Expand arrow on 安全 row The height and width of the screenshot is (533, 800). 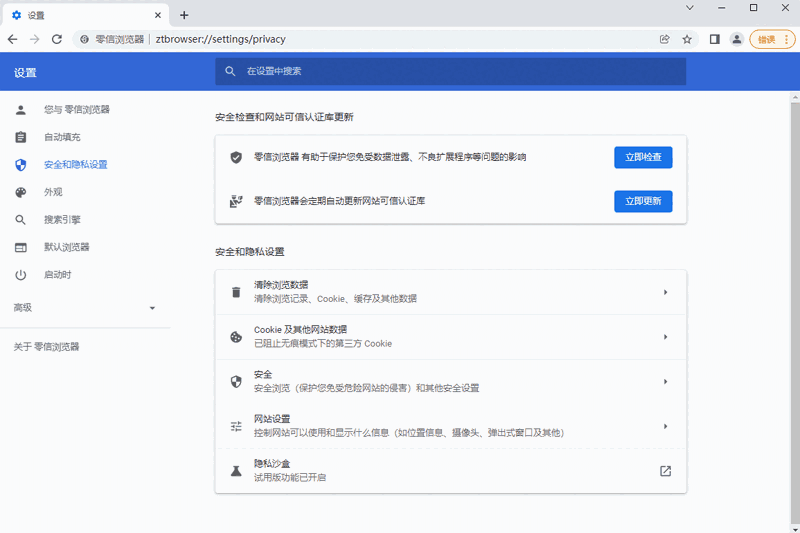pyautogui.click(x=665, y=382)
